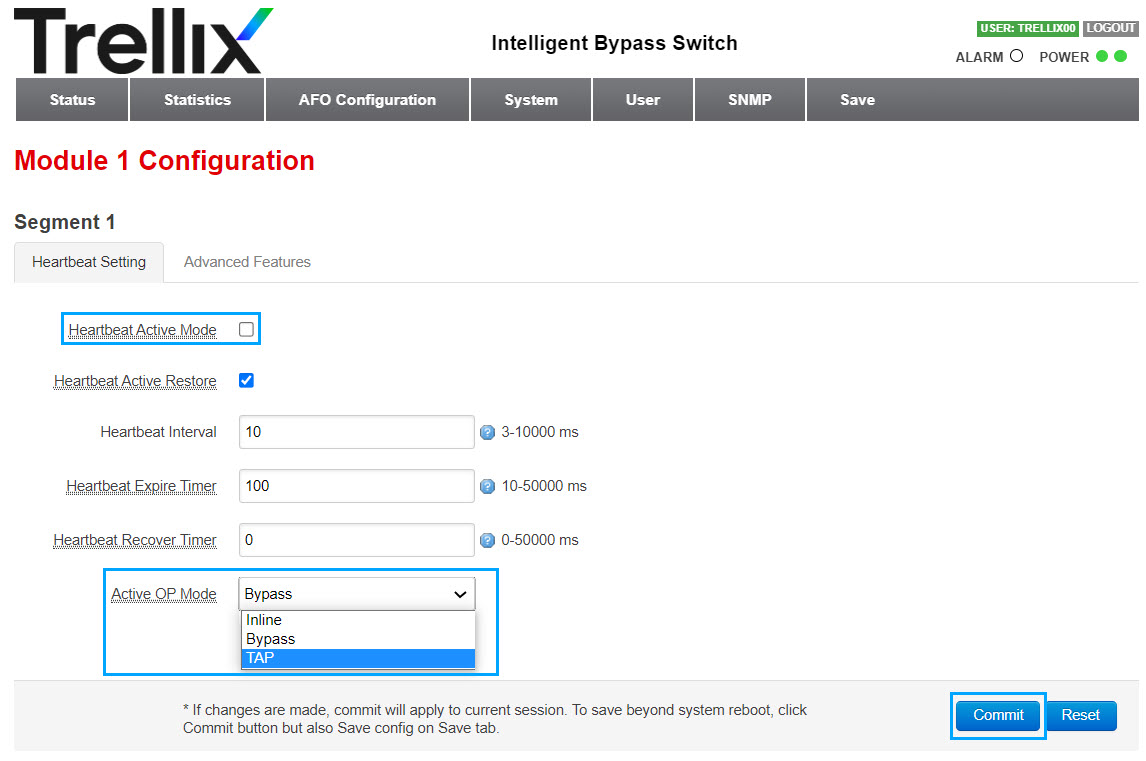Open the User menu
Screen dimensions: 1146x761
pyautogui.click(x=642, y=99)
